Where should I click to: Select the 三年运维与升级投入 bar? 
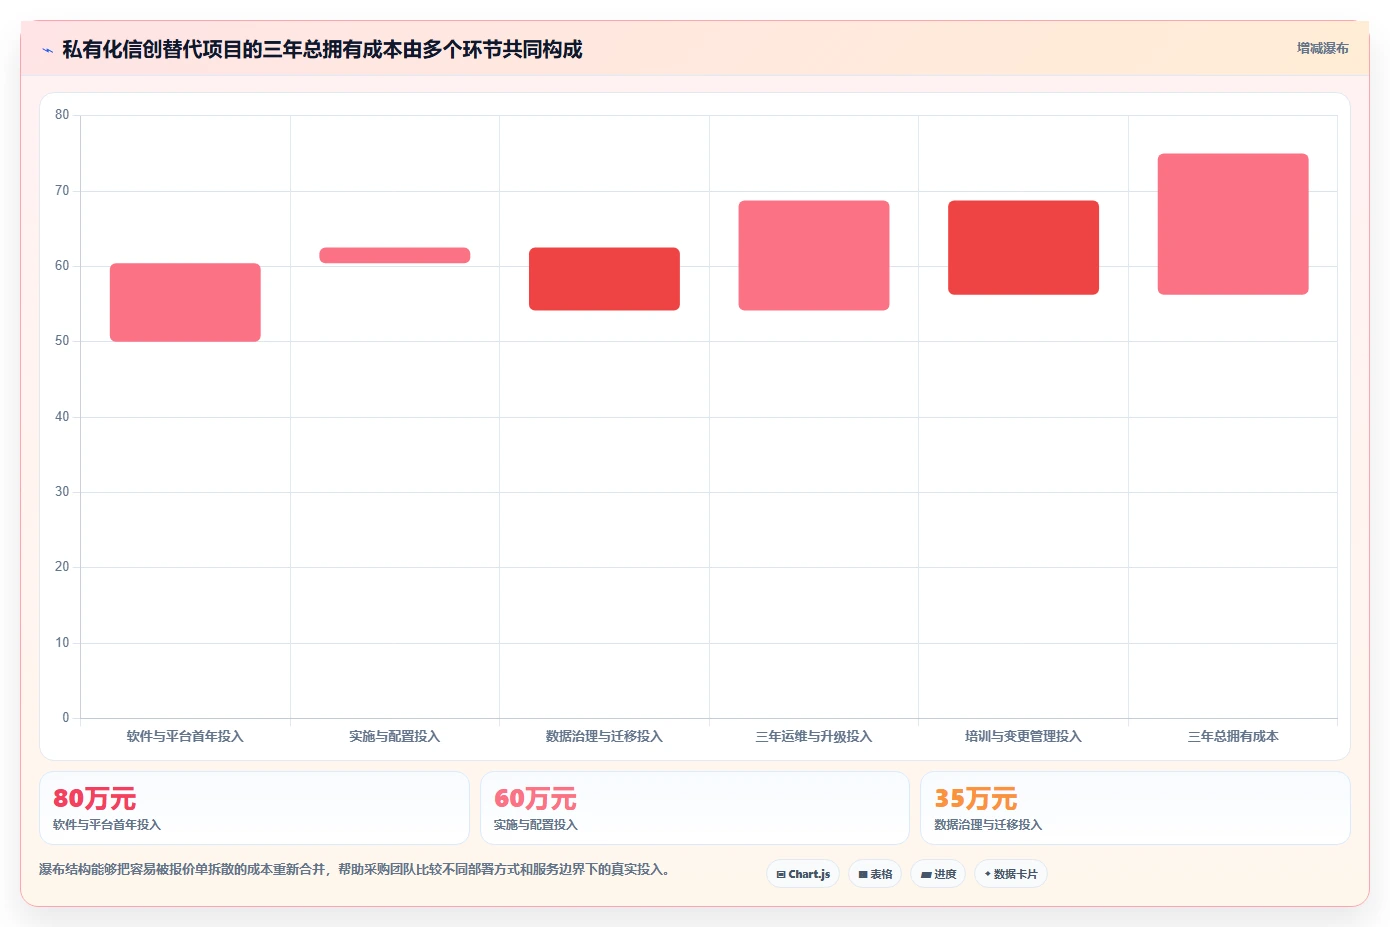[814, 255]
